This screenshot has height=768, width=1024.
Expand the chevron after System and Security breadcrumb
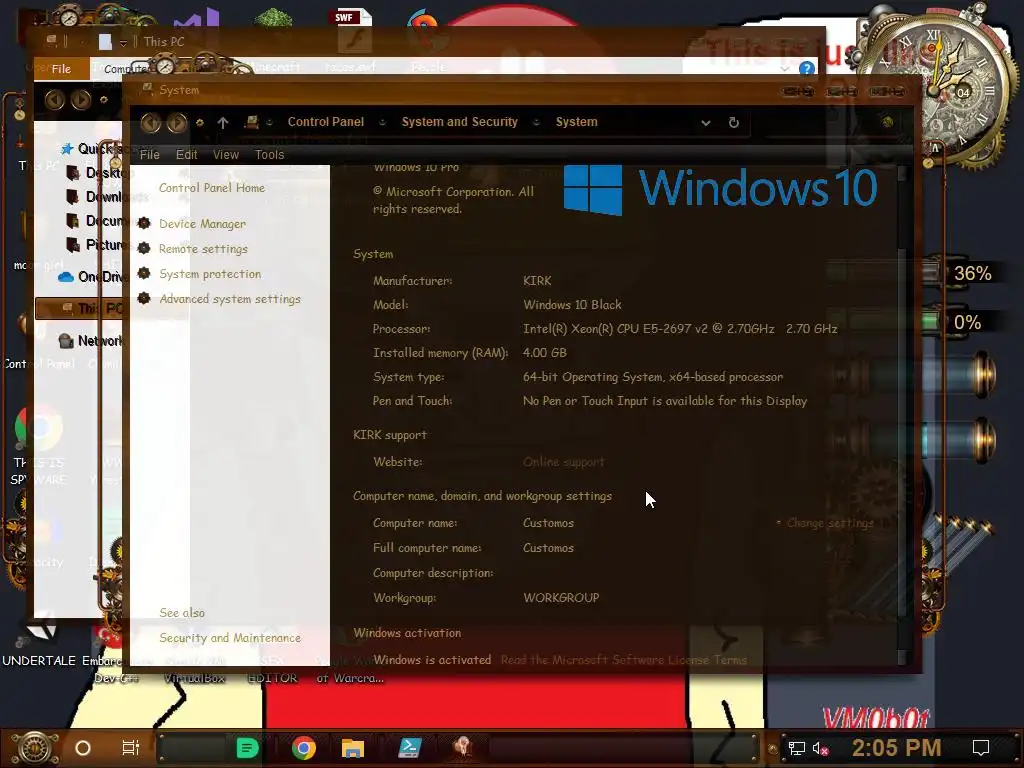tap(536, 122)
